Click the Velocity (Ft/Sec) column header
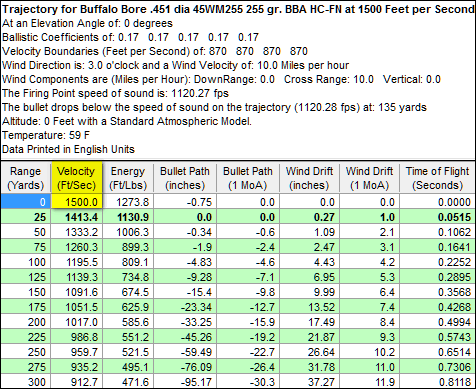Image resolution: width=476 pixels, height=389 pixels. [x=76, y=178]
